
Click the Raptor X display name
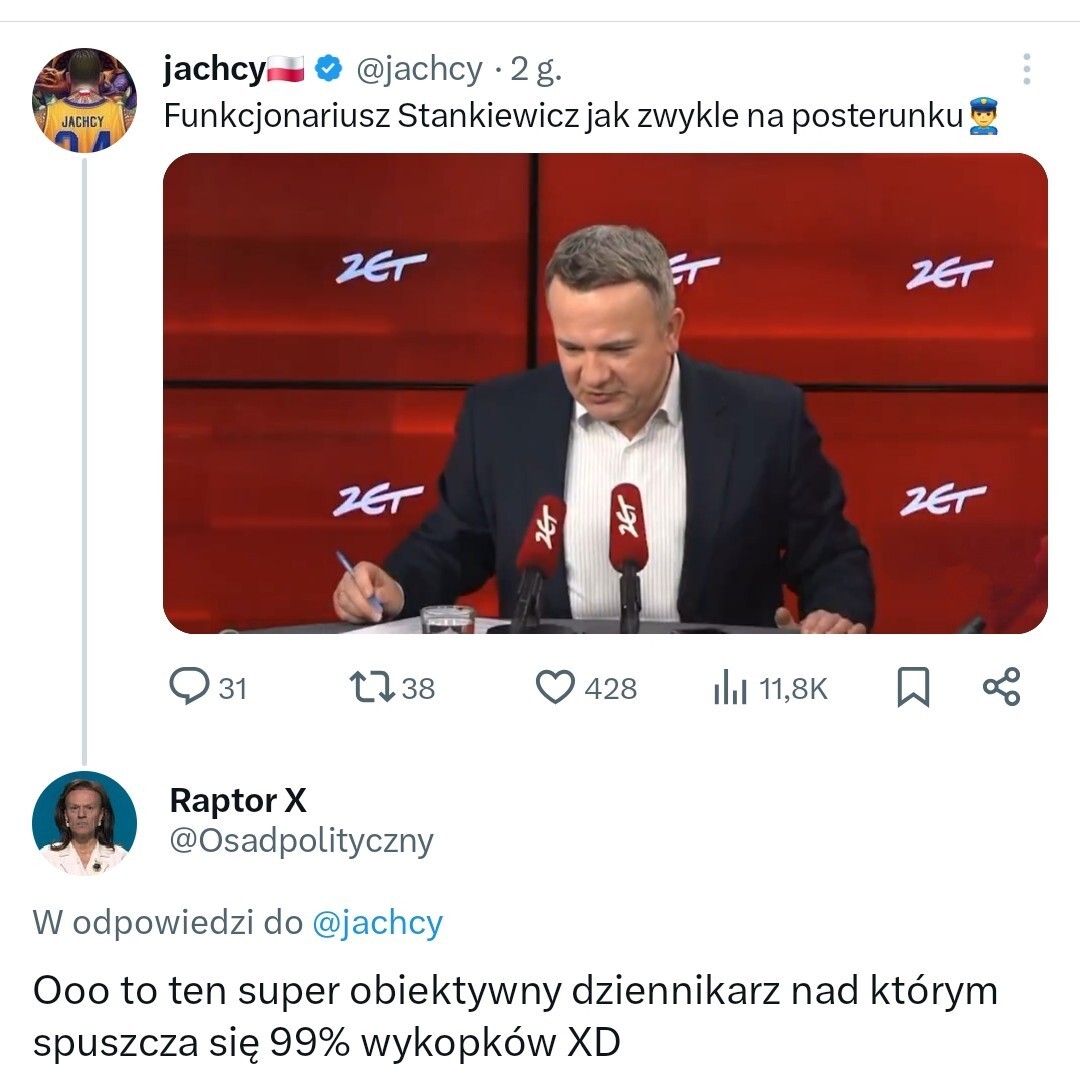(x=238, y=800)
